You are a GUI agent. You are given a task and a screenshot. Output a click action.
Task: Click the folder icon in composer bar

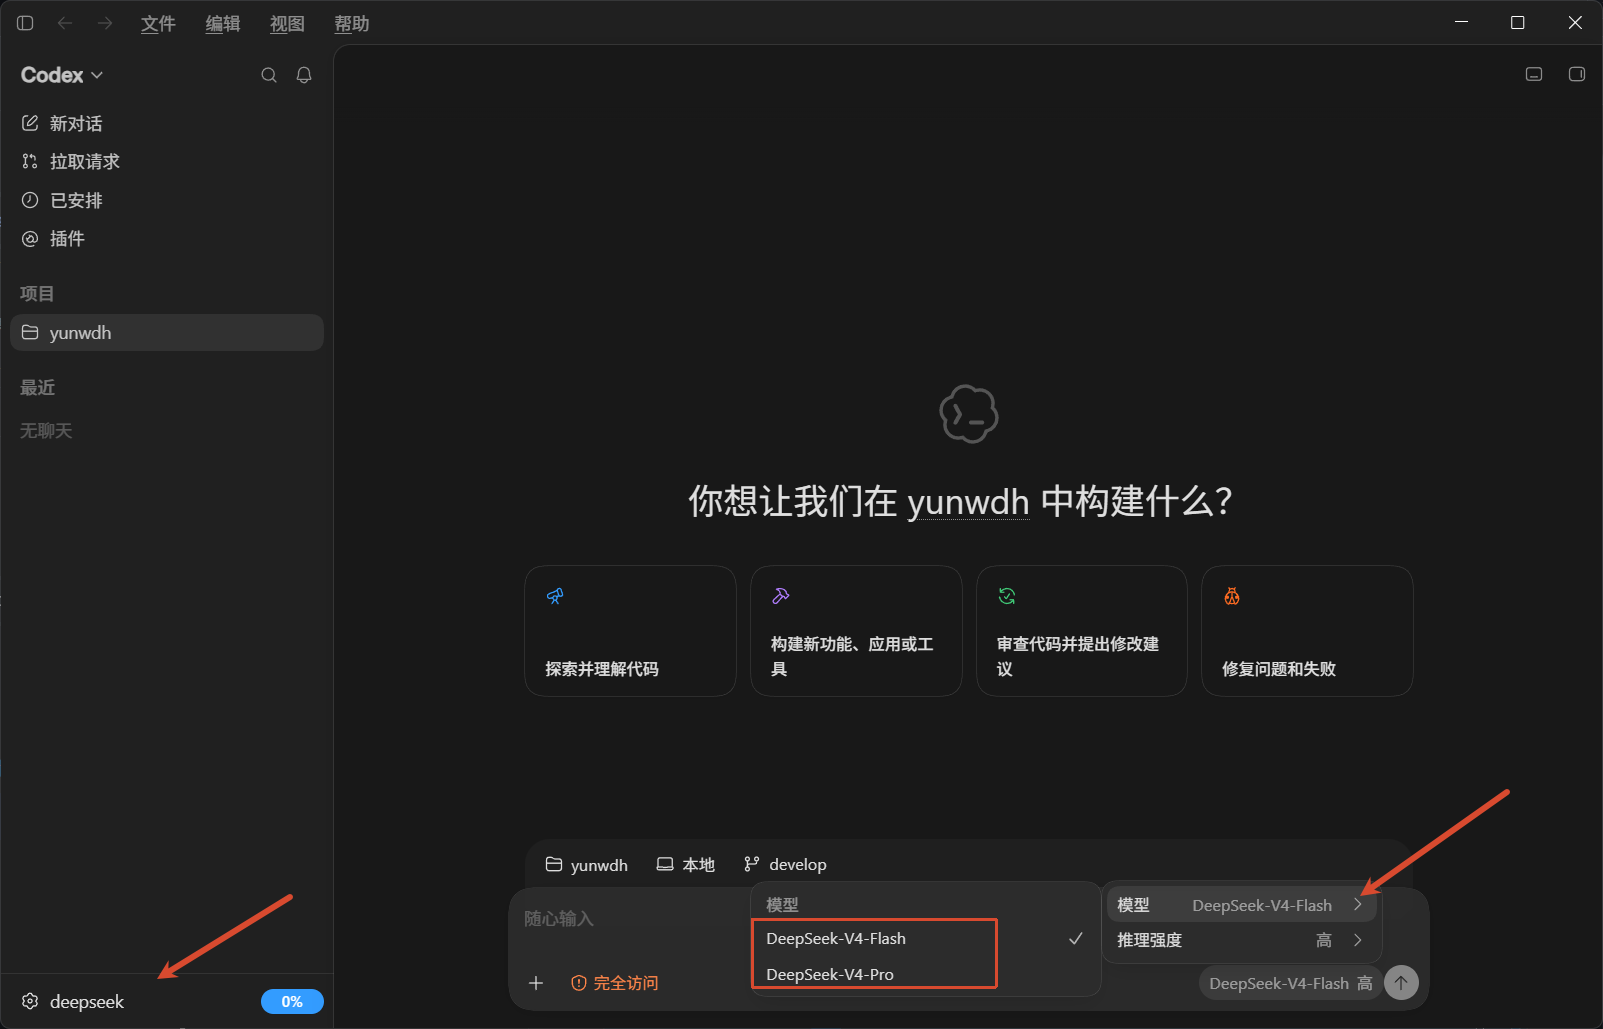[x=554, y=864]
